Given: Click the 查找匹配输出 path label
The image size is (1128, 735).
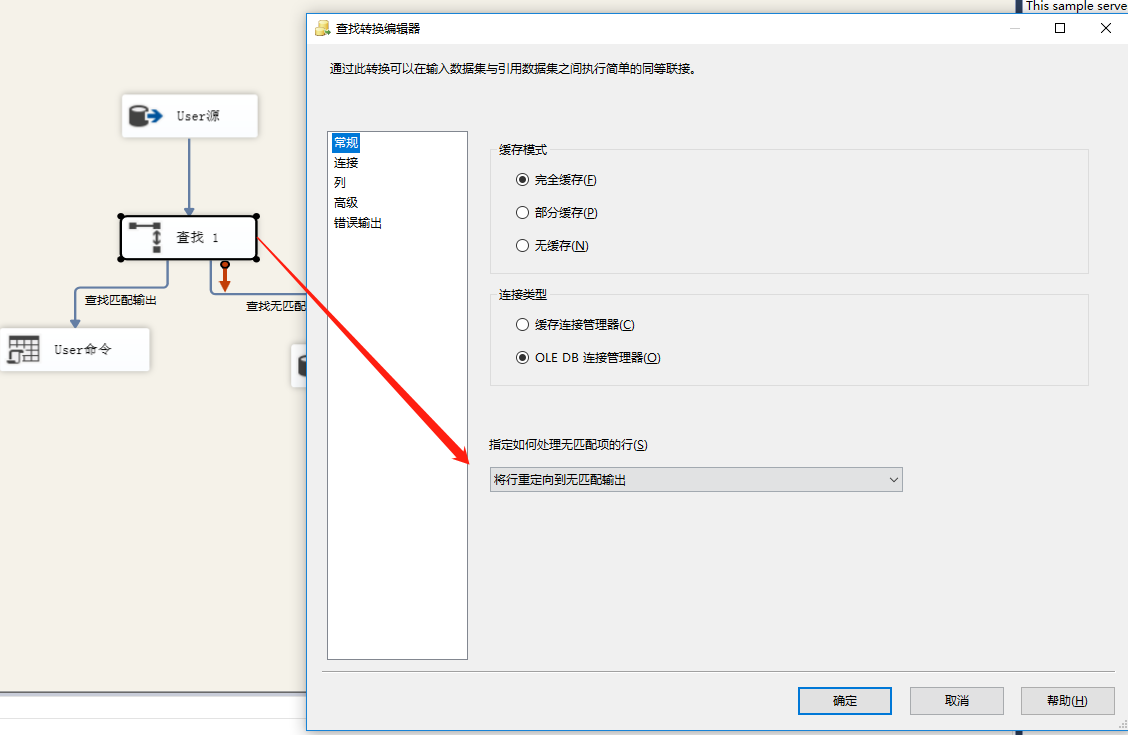Looking at the screenshot, I should (x=121, y=300).
